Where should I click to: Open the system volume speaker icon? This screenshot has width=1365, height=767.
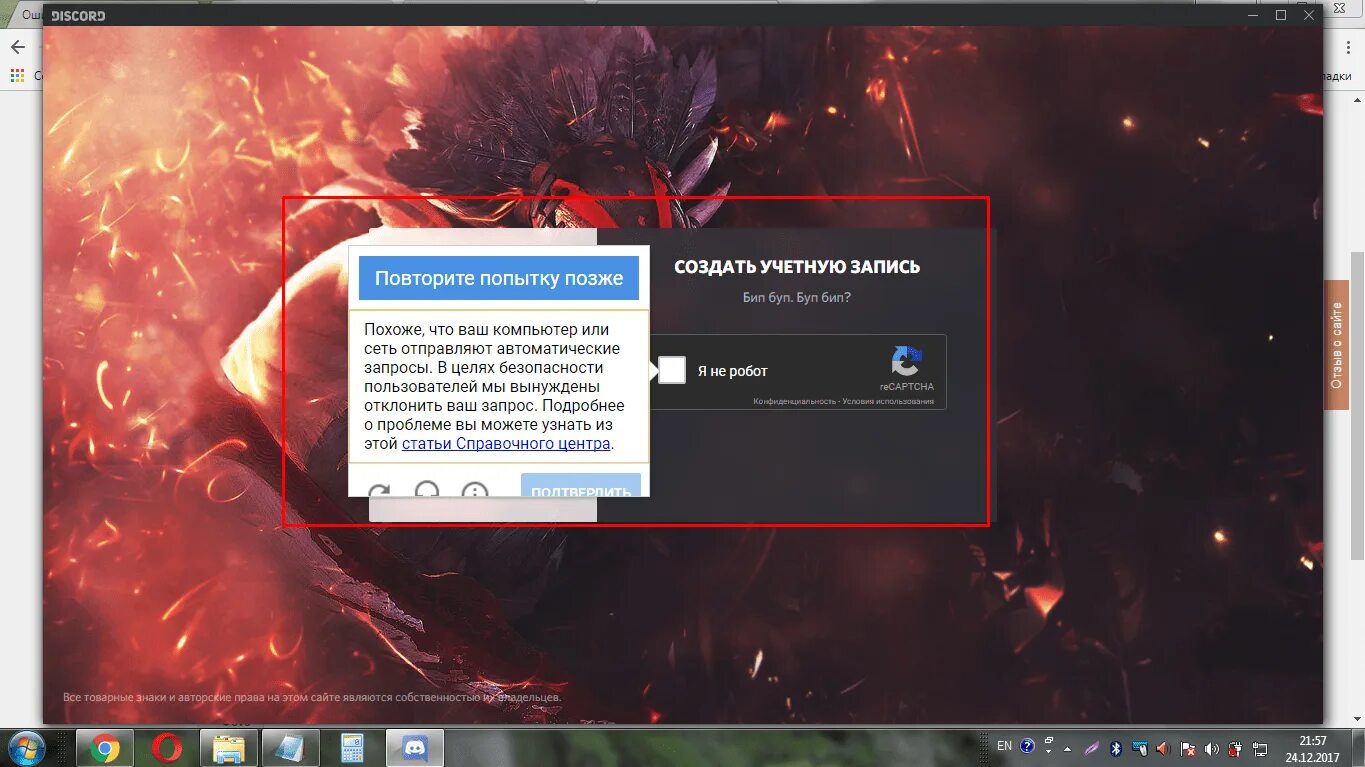1211,748
